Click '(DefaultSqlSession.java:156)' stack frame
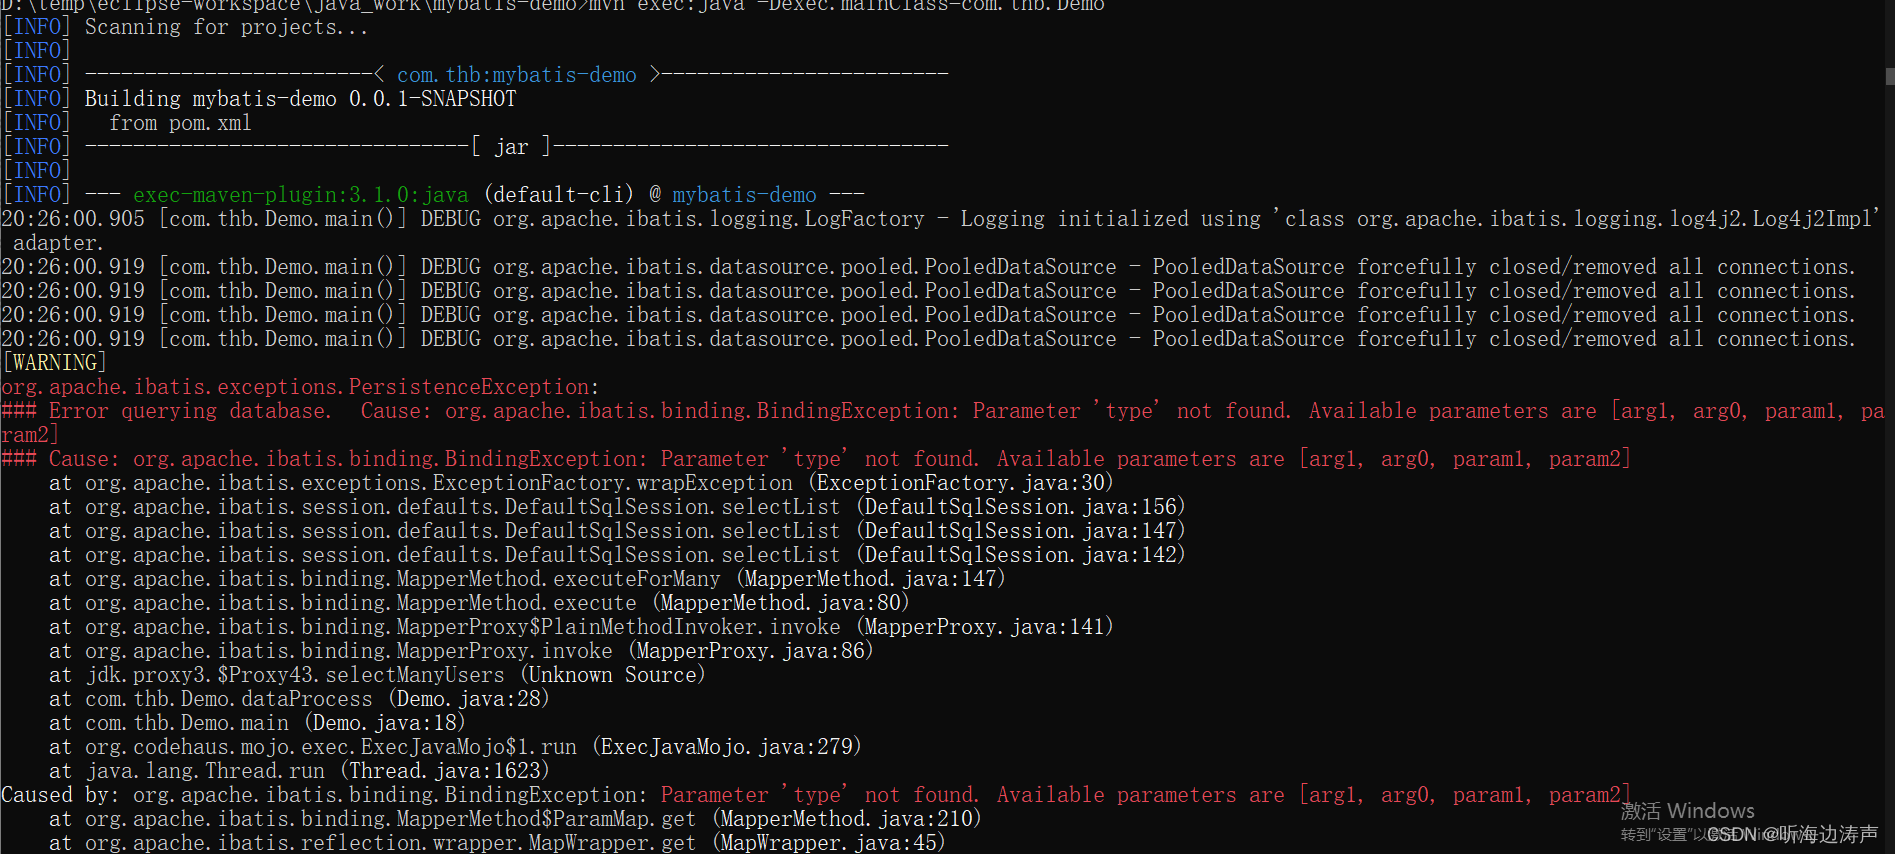The image size is (1895, 854). [x=1020, y=507]
